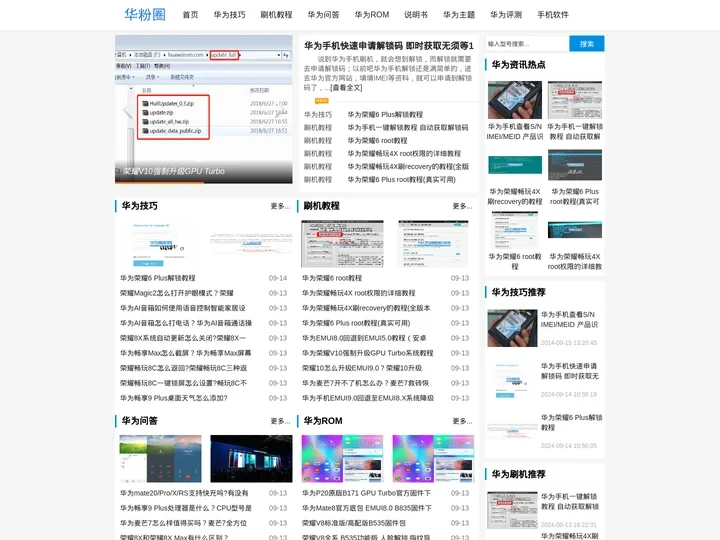Open headline 华为手机快速申请解锁码 article

(388, 45)
